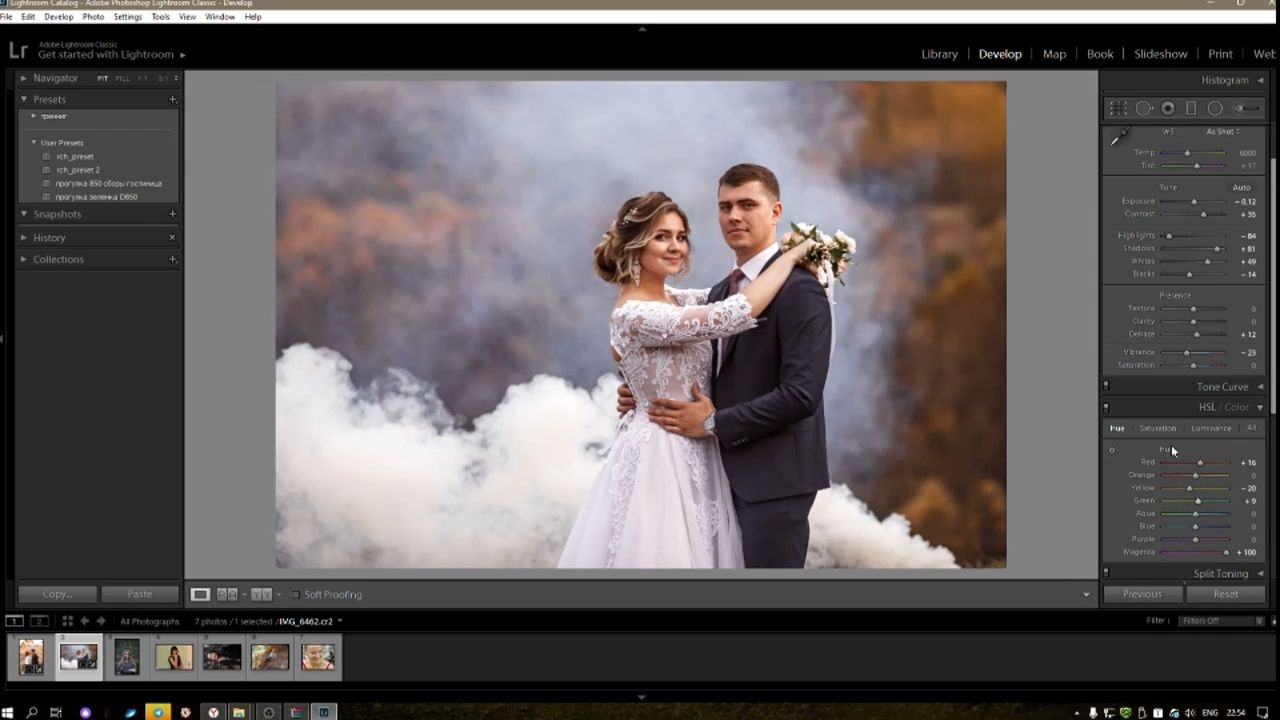
Task: Toggle Split Toning panel on/off switch
Action: click(x=1106, y=573)
